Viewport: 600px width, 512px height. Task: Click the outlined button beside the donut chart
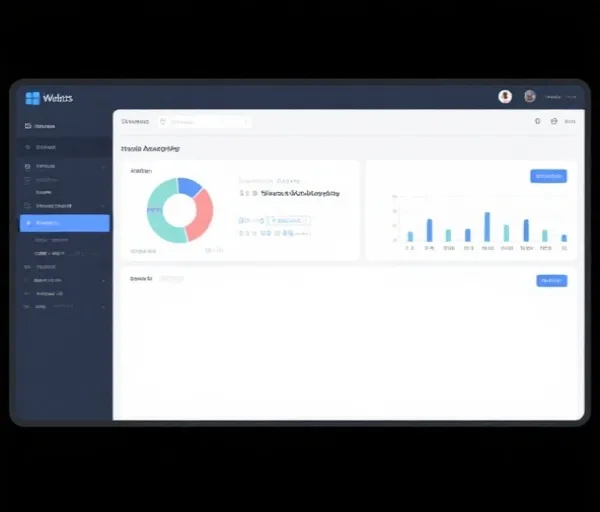[x=289, y=221]
